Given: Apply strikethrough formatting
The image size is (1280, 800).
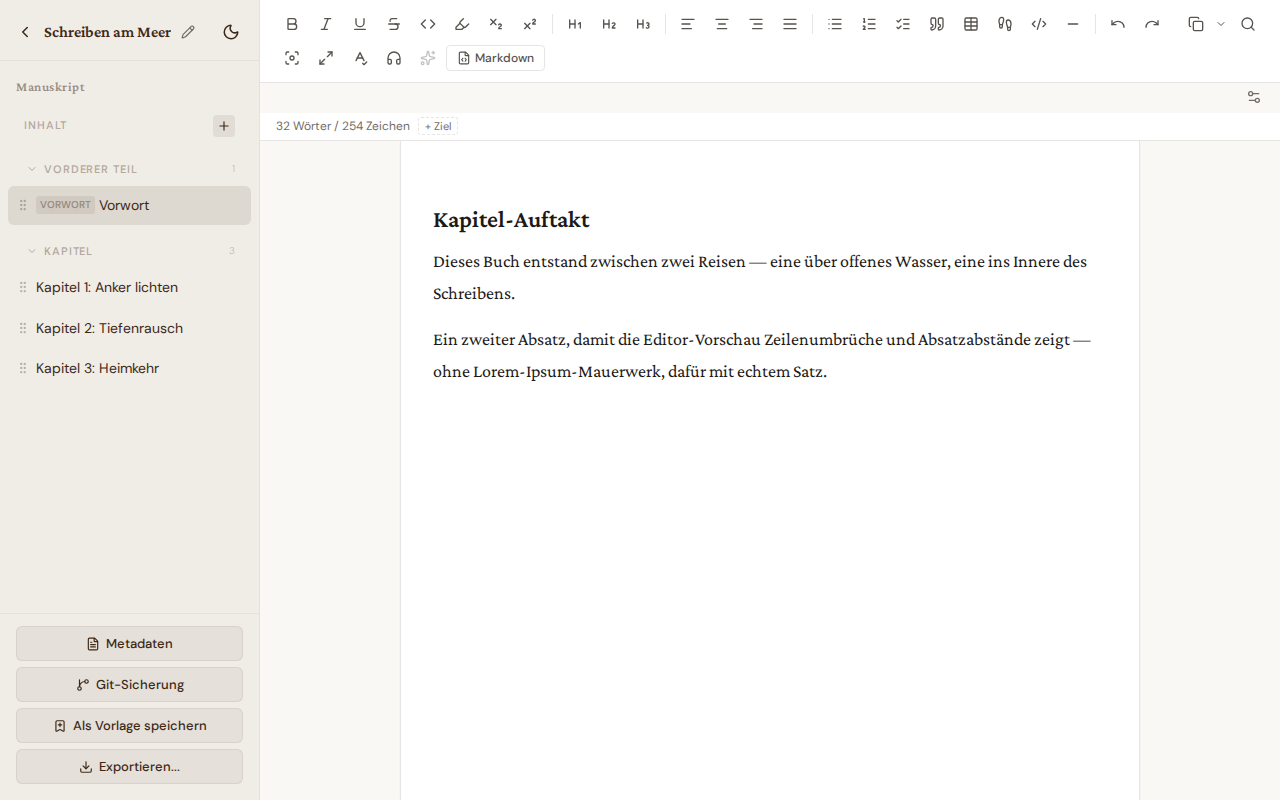Looking at the screenshot, I should click(394, 24).
